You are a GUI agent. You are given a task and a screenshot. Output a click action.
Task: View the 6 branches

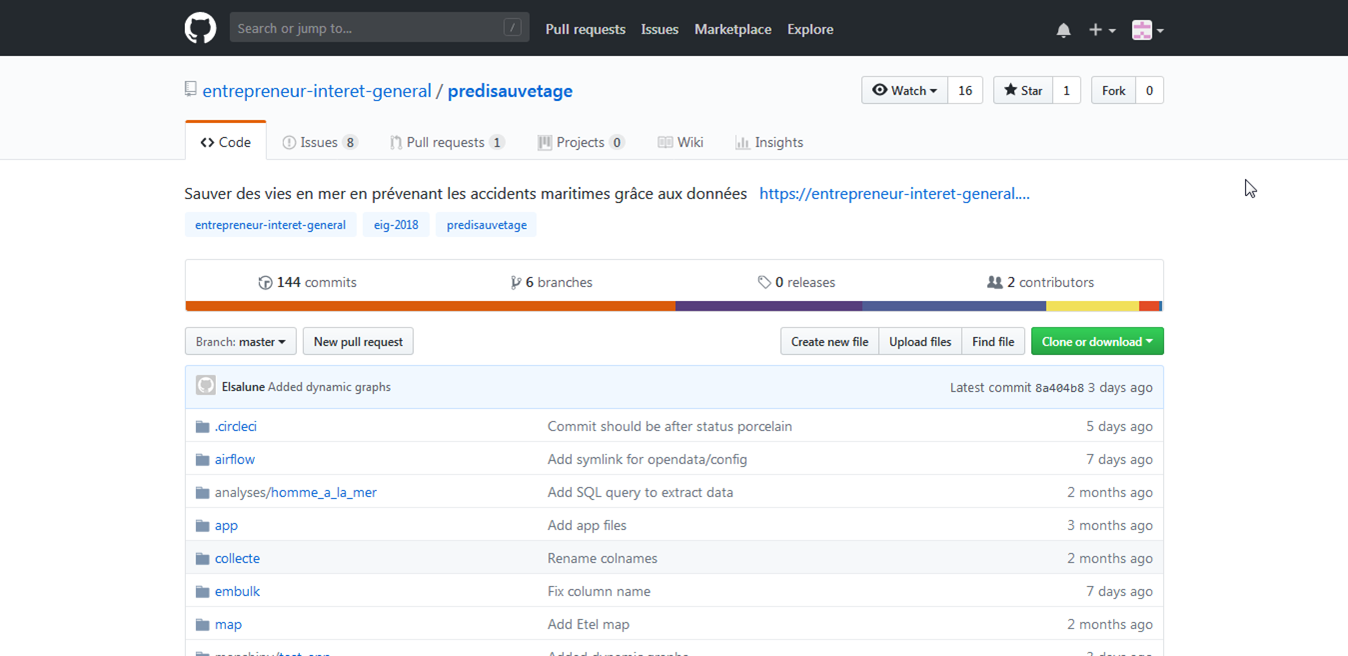551,282
